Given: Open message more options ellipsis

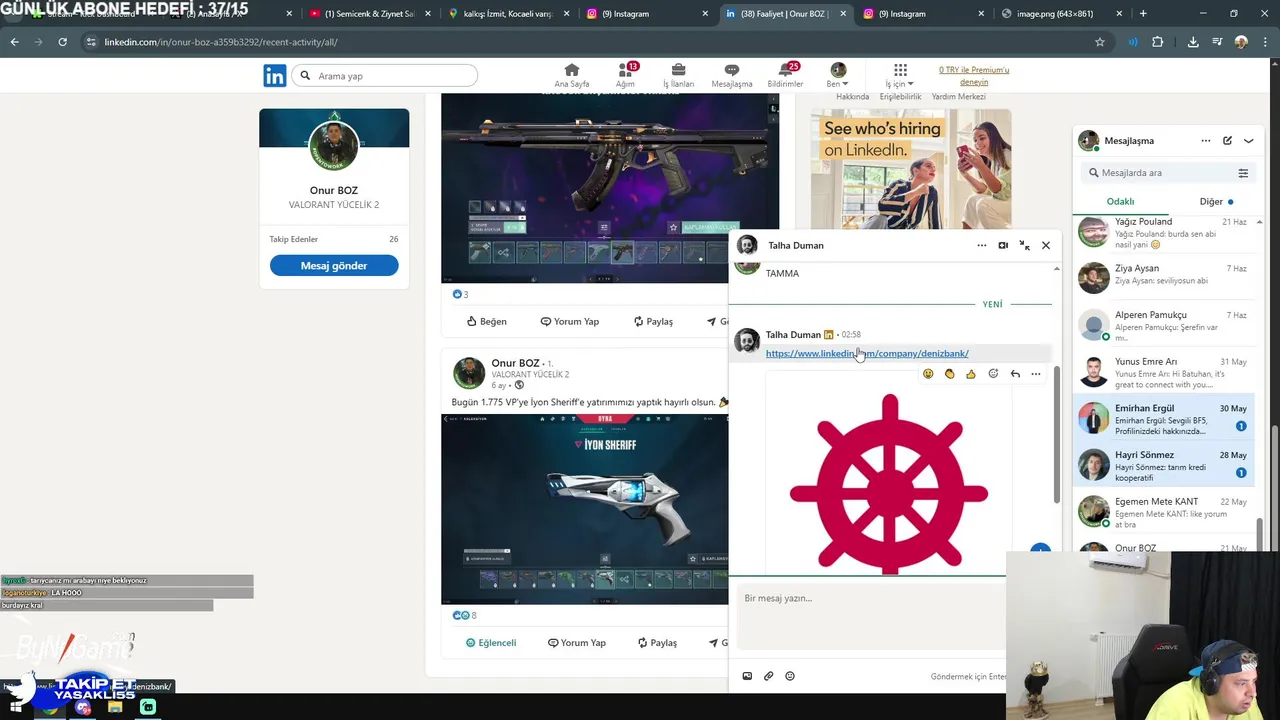Looking at the screenshot, I should point(1036,374).
